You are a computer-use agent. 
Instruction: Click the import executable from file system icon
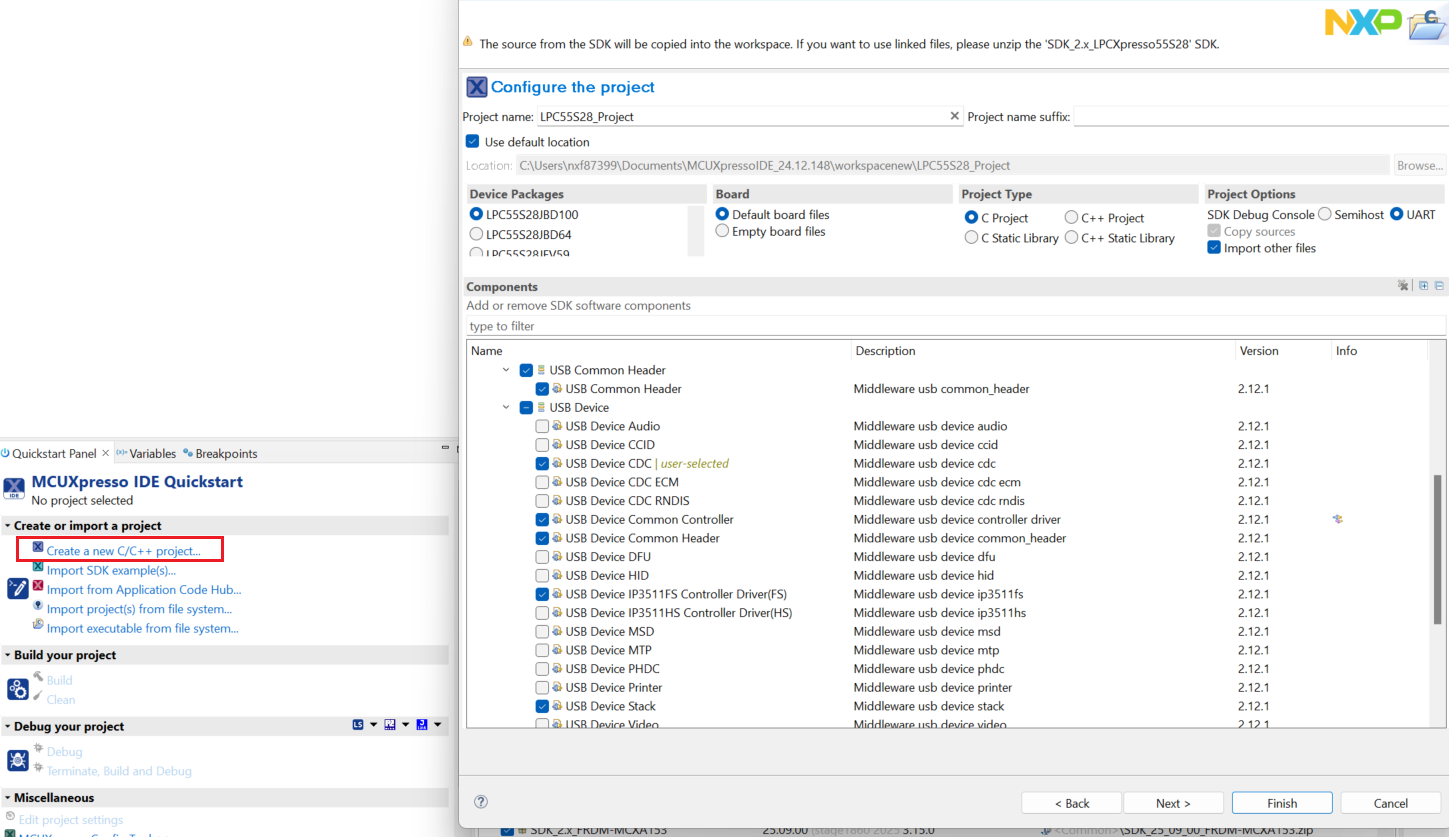click(38, 625)
